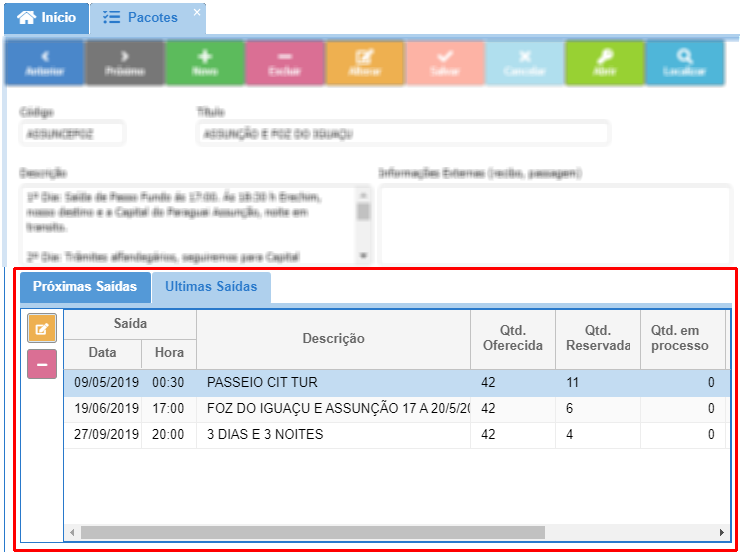The height and width of the screenshot is (552, 740).
Task: Click the Informações Externas text area
Action: (555, 225)
